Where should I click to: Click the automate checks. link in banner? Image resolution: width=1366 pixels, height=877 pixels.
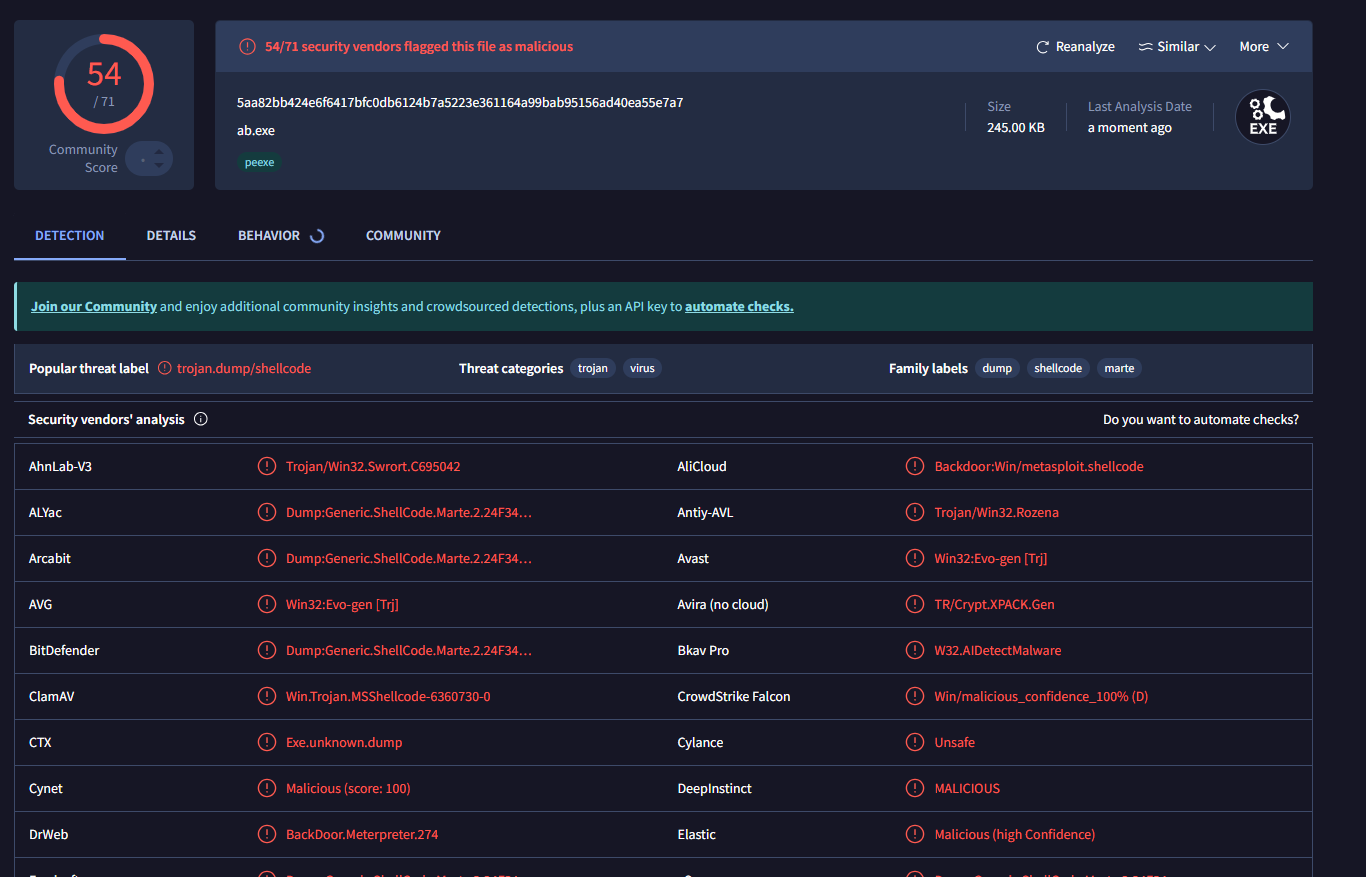739,307
